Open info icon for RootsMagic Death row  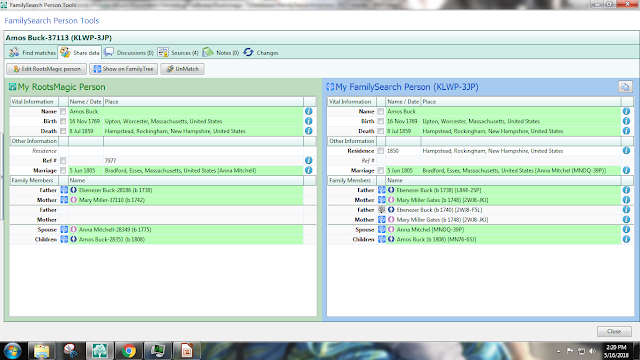pos(309,131)
